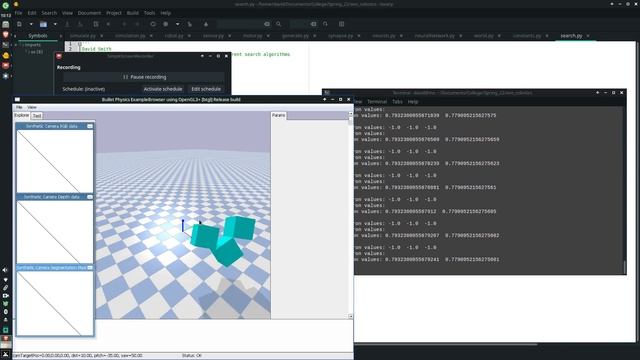Click the New file icon in Geany toolbar
The image size is (640, 360).
(19, 24)
